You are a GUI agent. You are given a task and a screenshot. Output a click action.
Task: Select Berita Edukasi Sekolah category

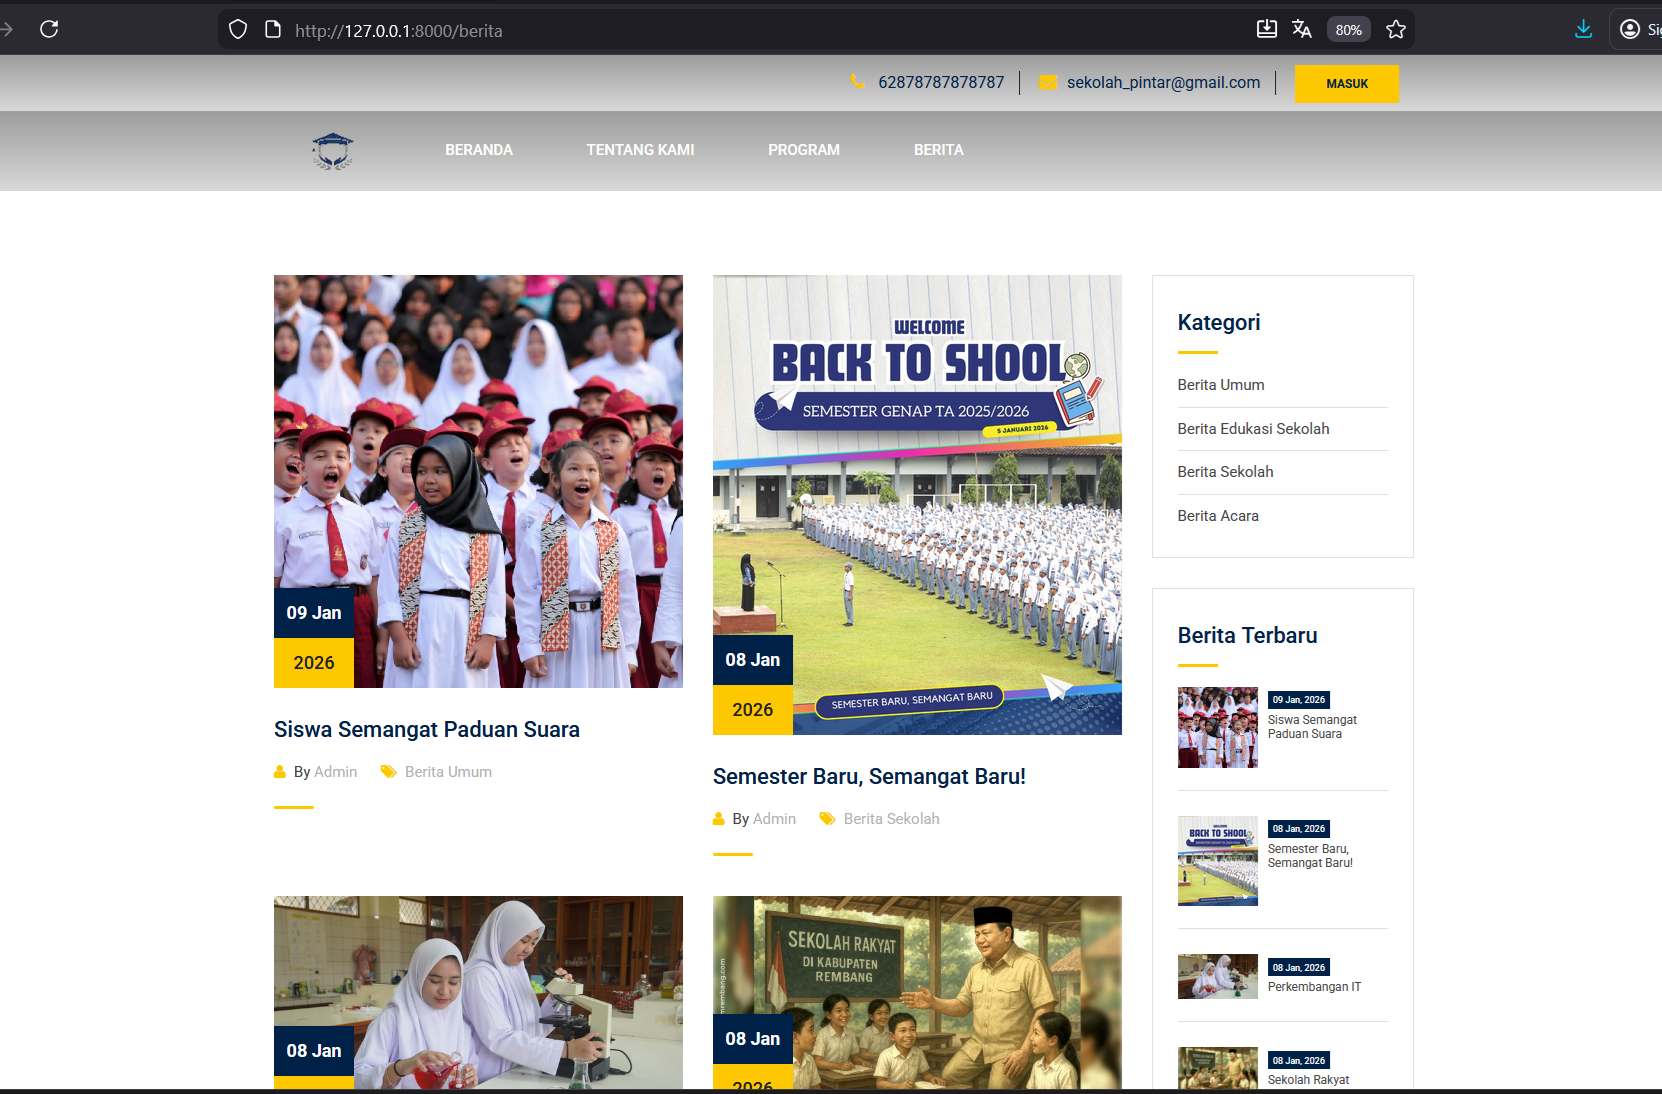click(1253, 429)
